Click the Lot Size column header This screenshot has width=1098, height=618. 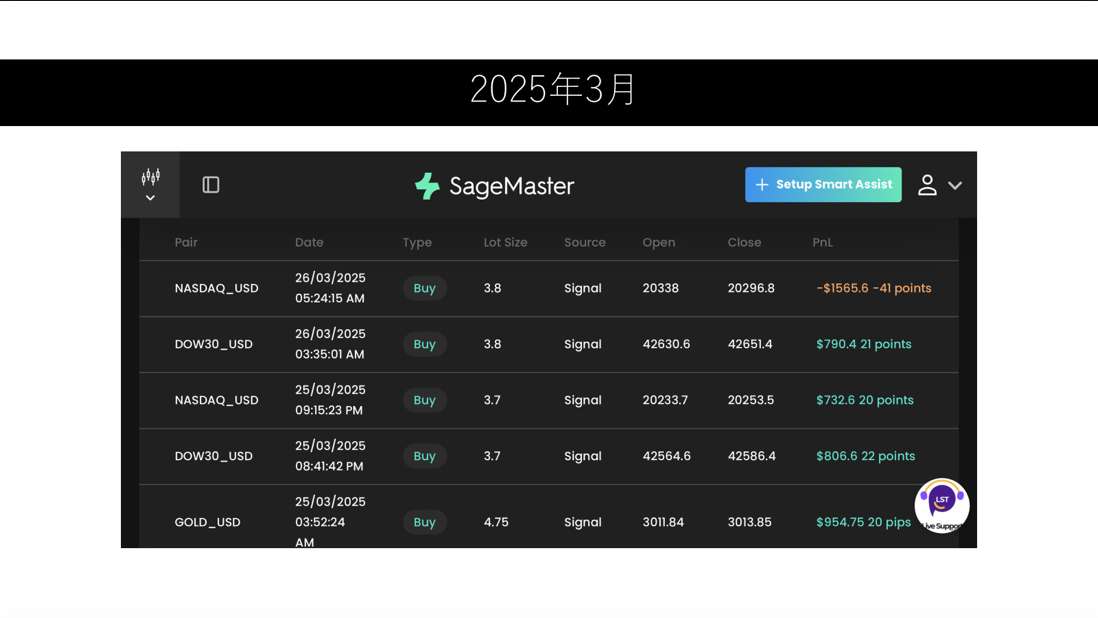[x=505, y=242]
